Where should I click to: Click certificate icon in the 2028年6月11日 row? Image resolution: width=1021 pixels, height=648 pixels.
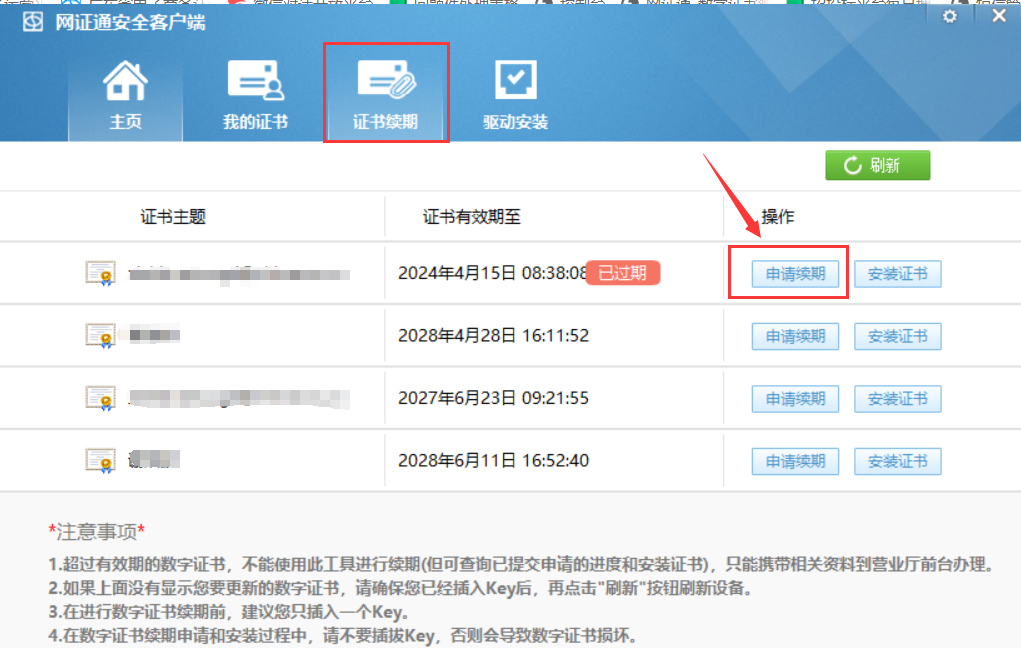point(101,460)
